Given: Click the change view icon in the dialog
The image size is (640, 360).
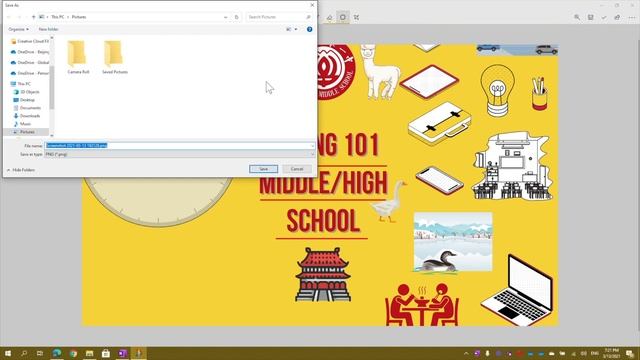Looking at the screenshot, I should coord(289,29).
